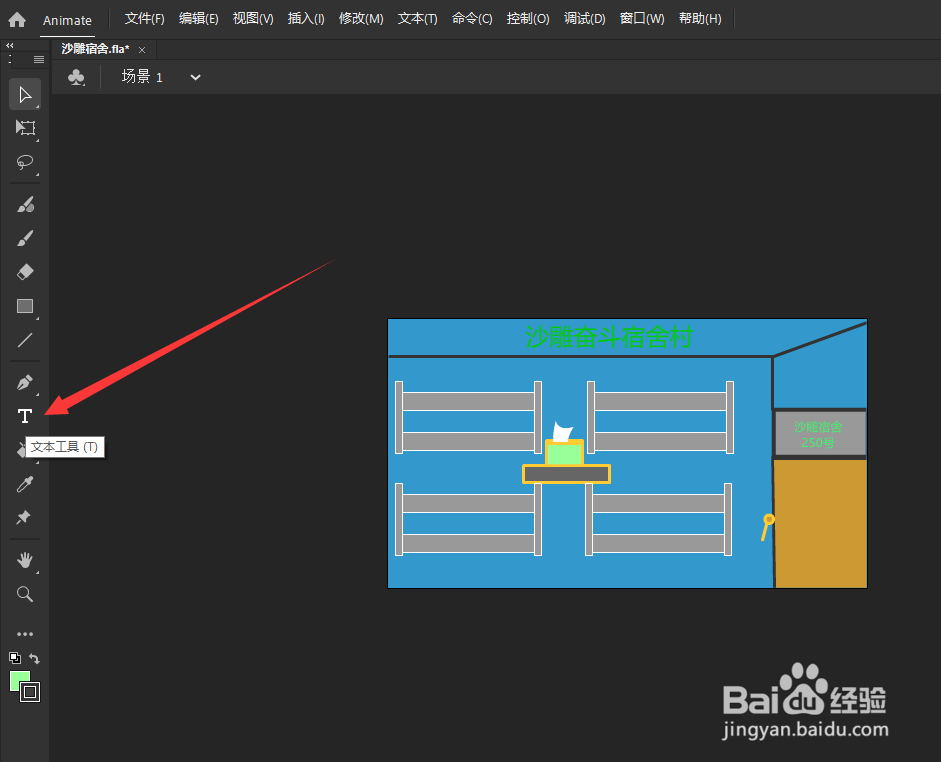Open the 控制(O) menu

click(528, 19)
